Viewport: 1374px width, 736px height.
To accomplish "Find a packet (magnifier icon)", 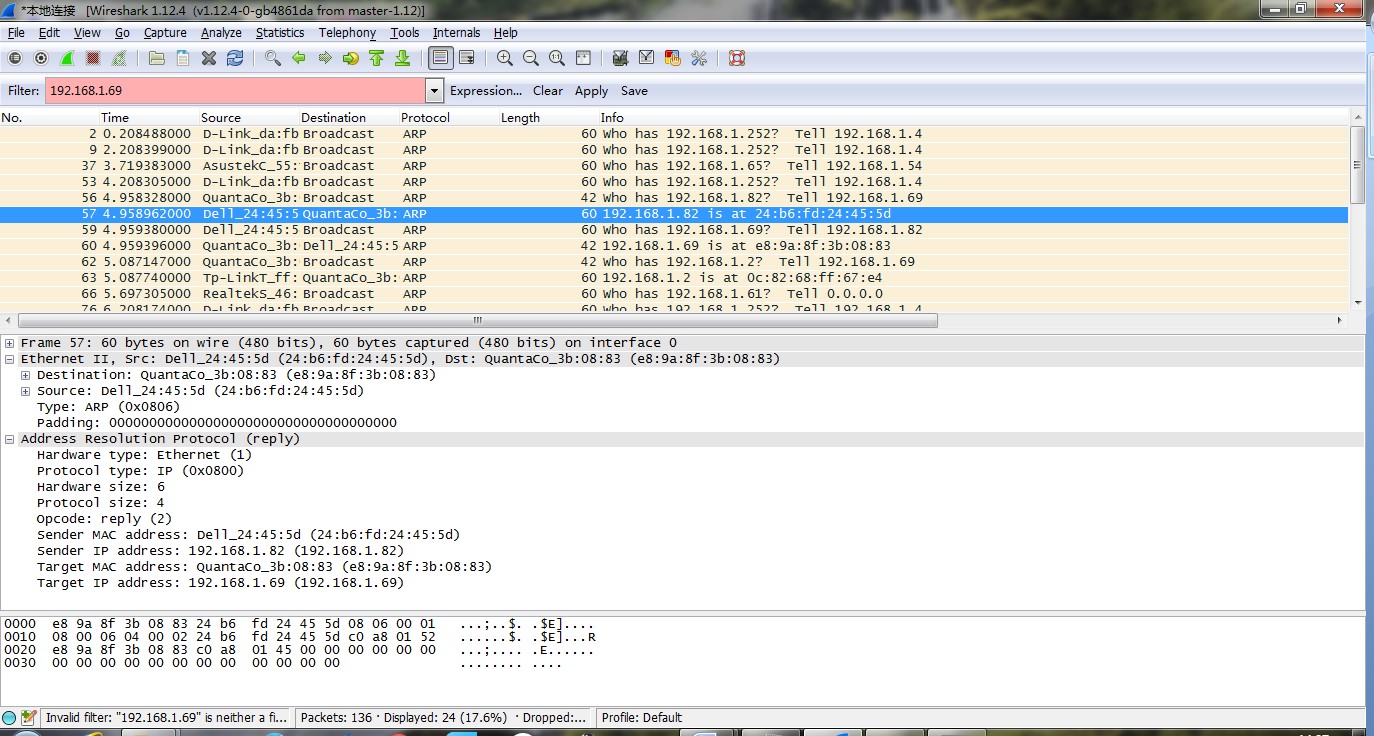I will (272, 58).
